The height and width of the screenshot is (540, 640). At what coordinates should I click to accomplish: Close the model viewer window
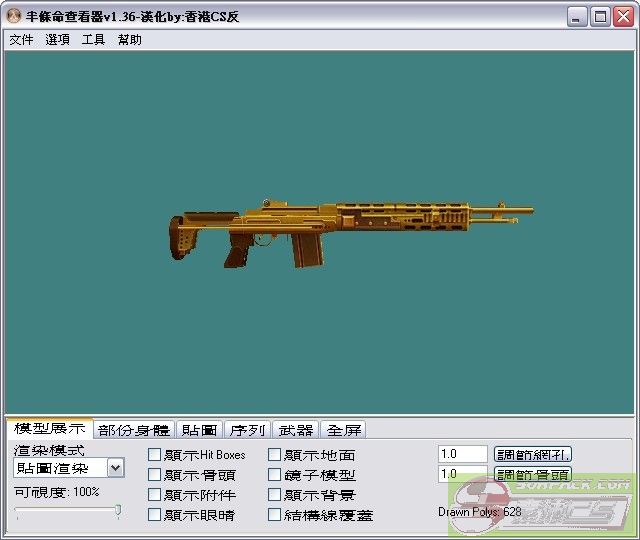tap(623, 17)
